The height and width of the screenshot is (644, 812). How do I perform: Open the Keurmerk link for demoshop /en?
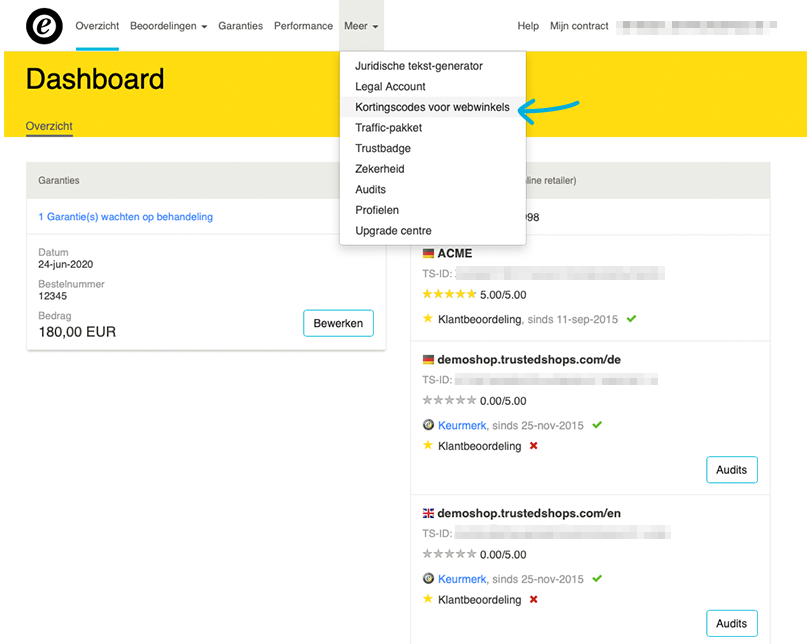point(462,579)
